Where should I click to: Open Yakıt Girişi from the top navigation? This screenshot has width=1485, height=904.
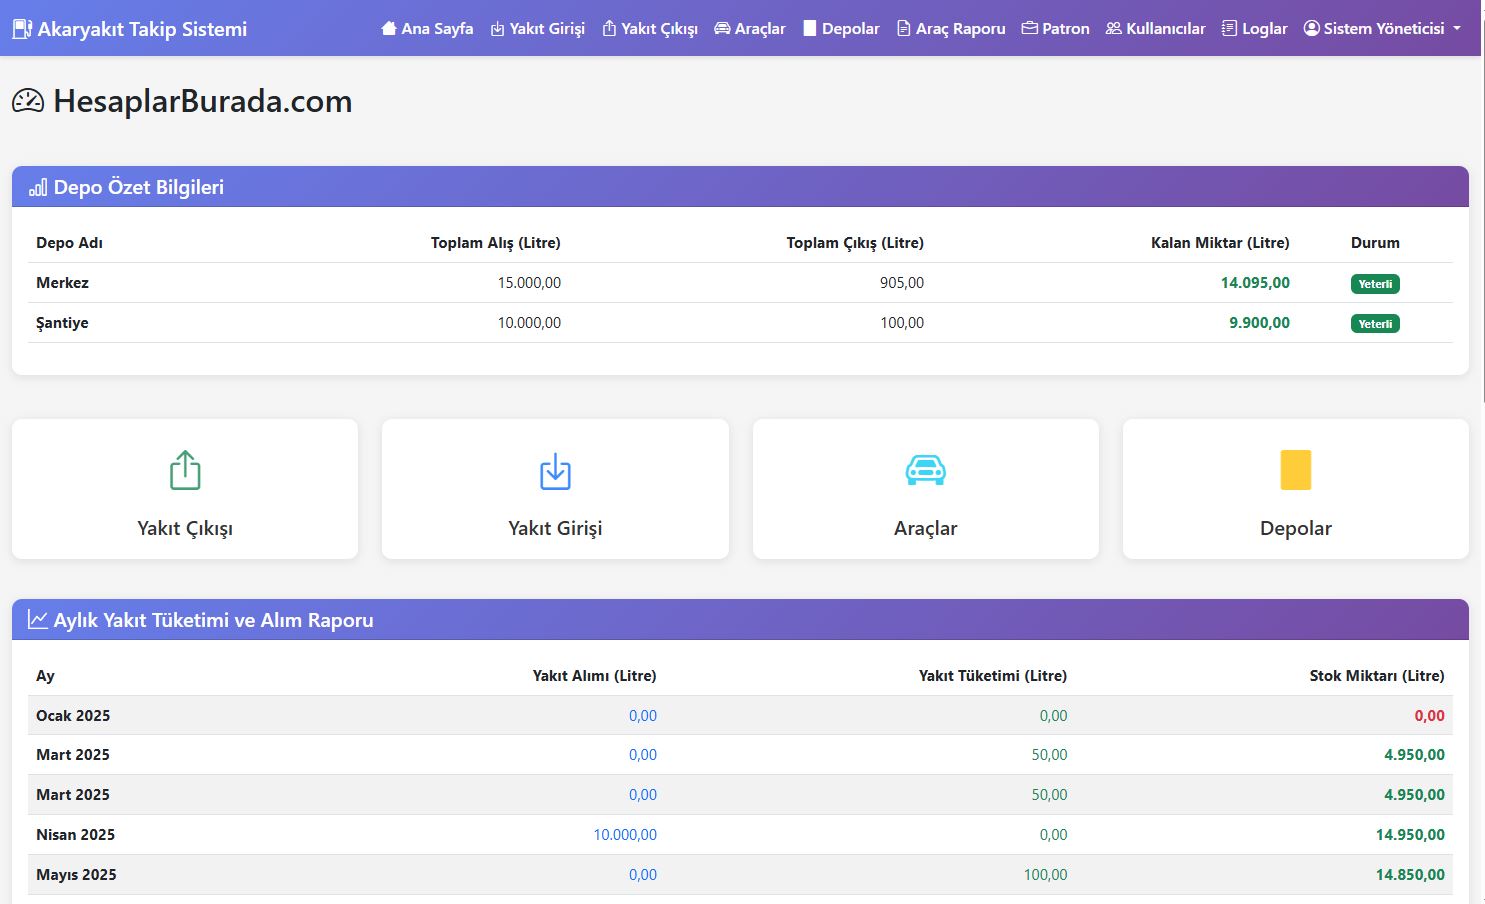(537, 29)
